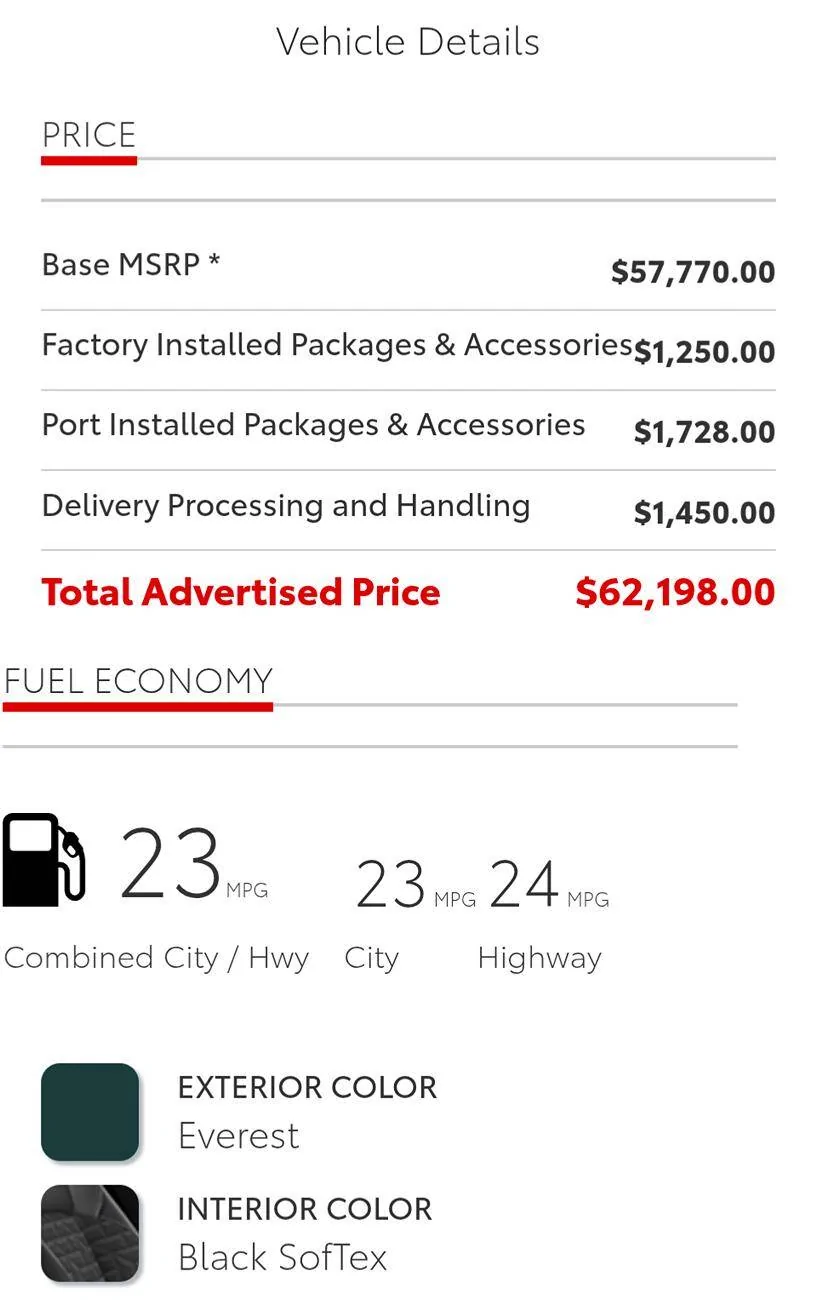Switch to the FUEL ECONOMY section
Screen dimensions: 817x1300
coord(138,681)
